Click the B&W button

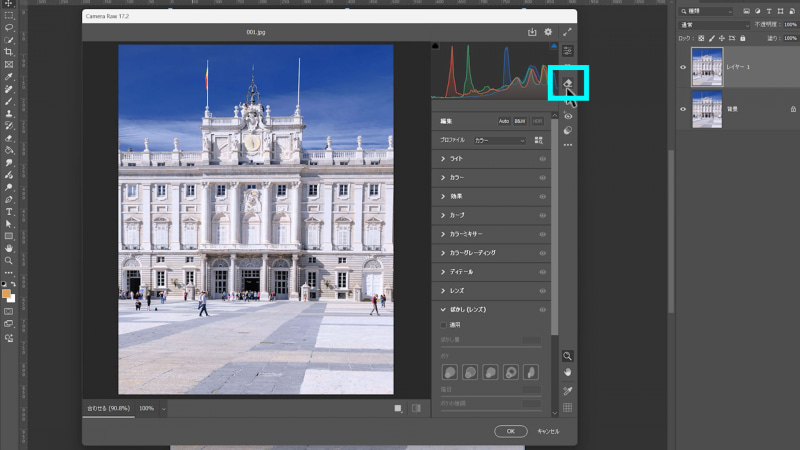pyautogui.click(x=520, y=121)
